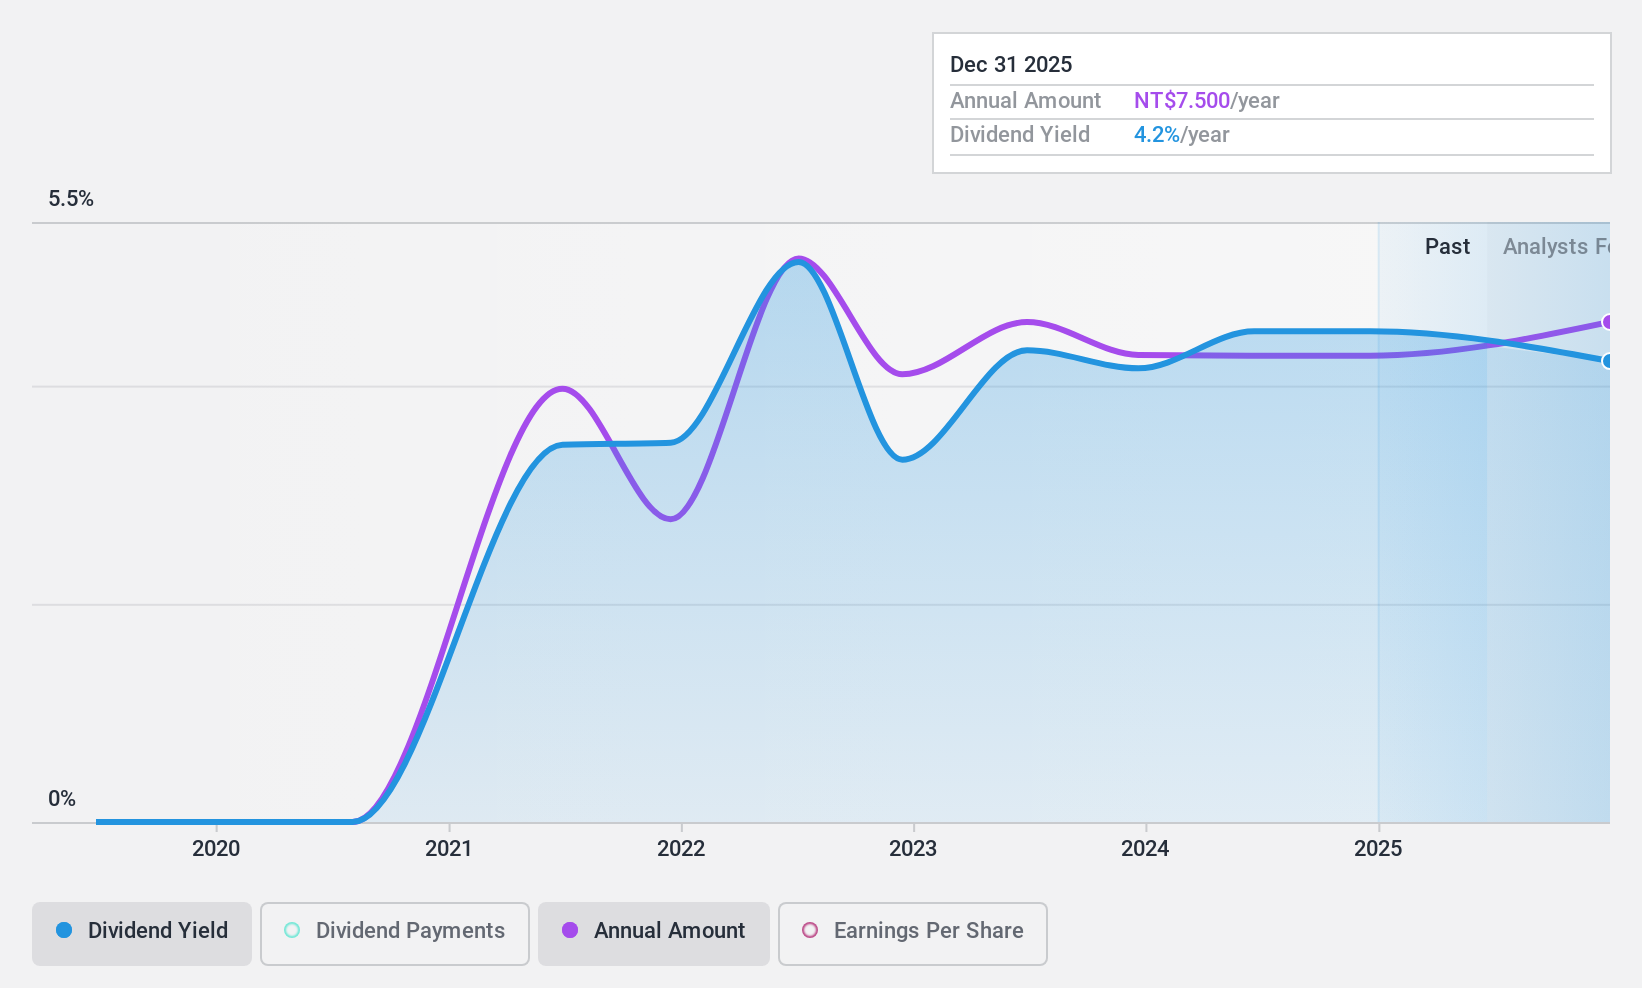The width and height of the screenshot is (1642, 988).
Task: Click the 2025 x-axis label
Action: pyautogui.click(x=1378, y=849)
